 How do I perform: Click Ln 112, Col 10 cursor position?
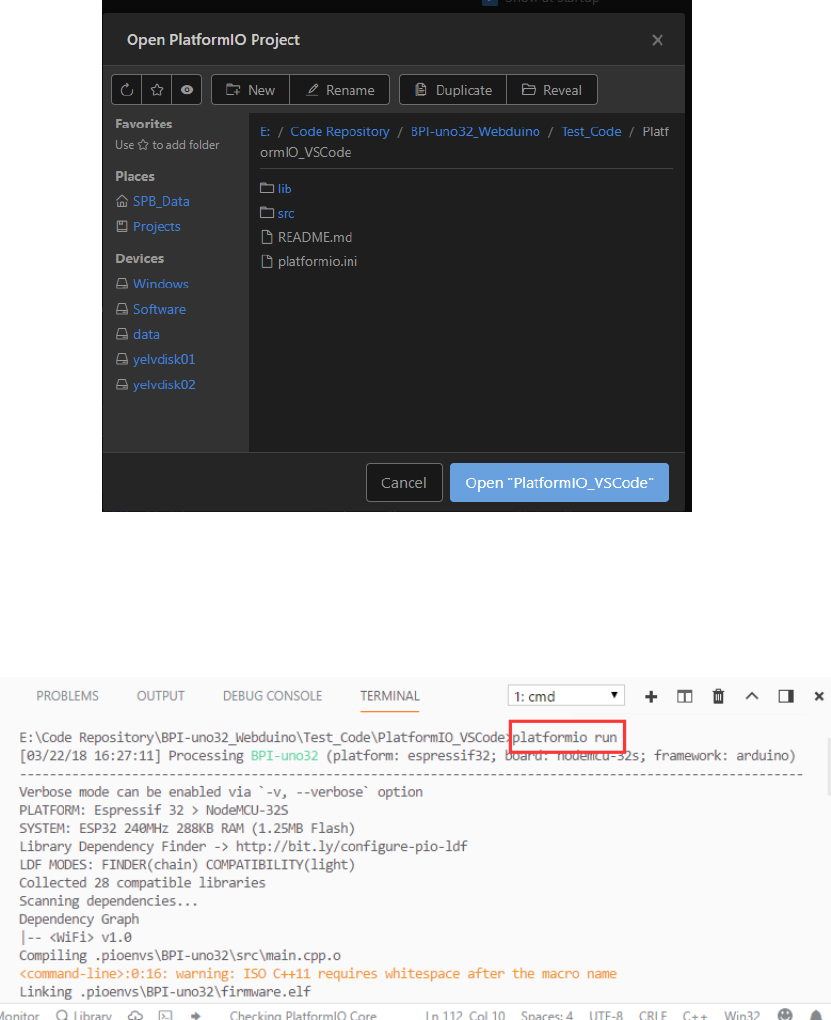coord(465,1015)
